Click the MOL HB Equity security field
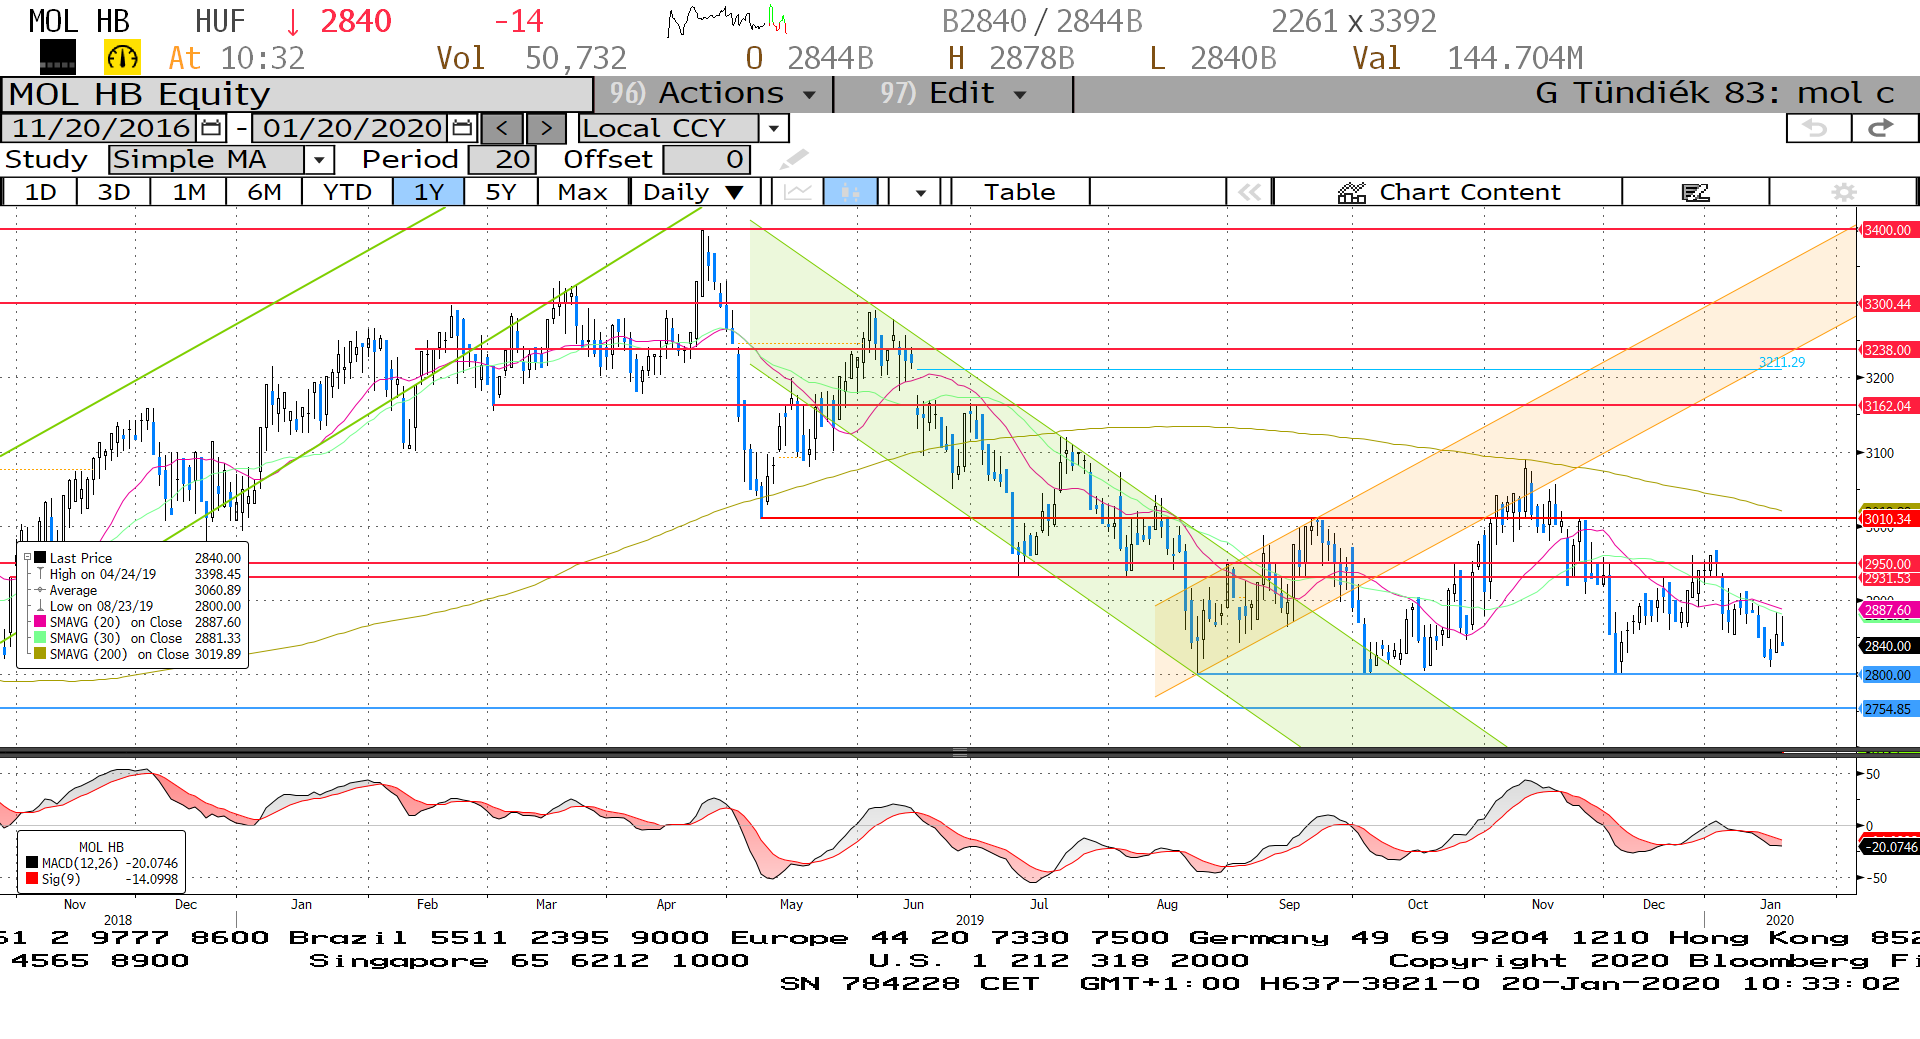The image size is (1920, 1039). (x=297, y=94)
